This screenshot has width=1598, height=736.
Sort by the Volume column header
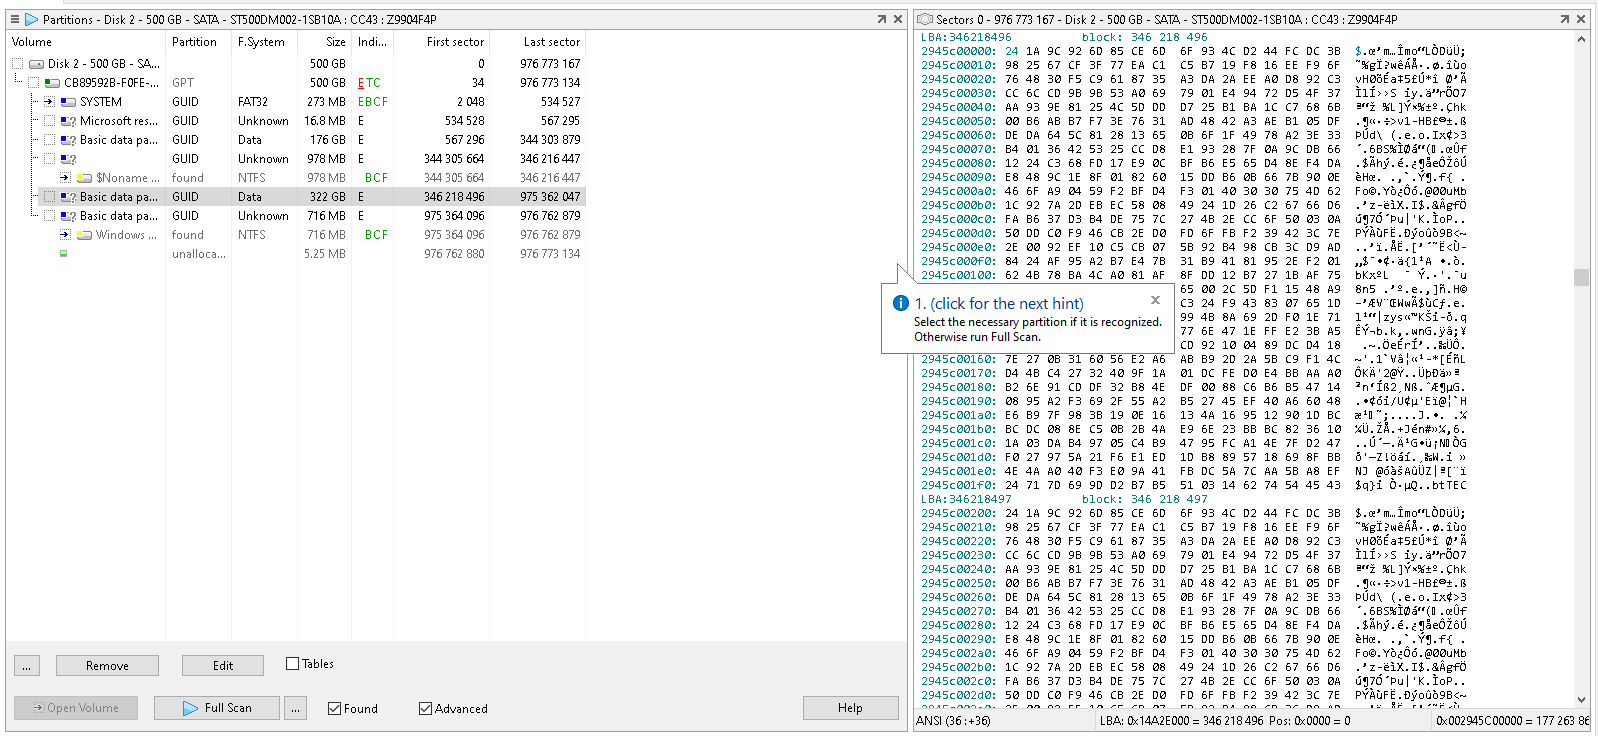(x=32, y=42)
